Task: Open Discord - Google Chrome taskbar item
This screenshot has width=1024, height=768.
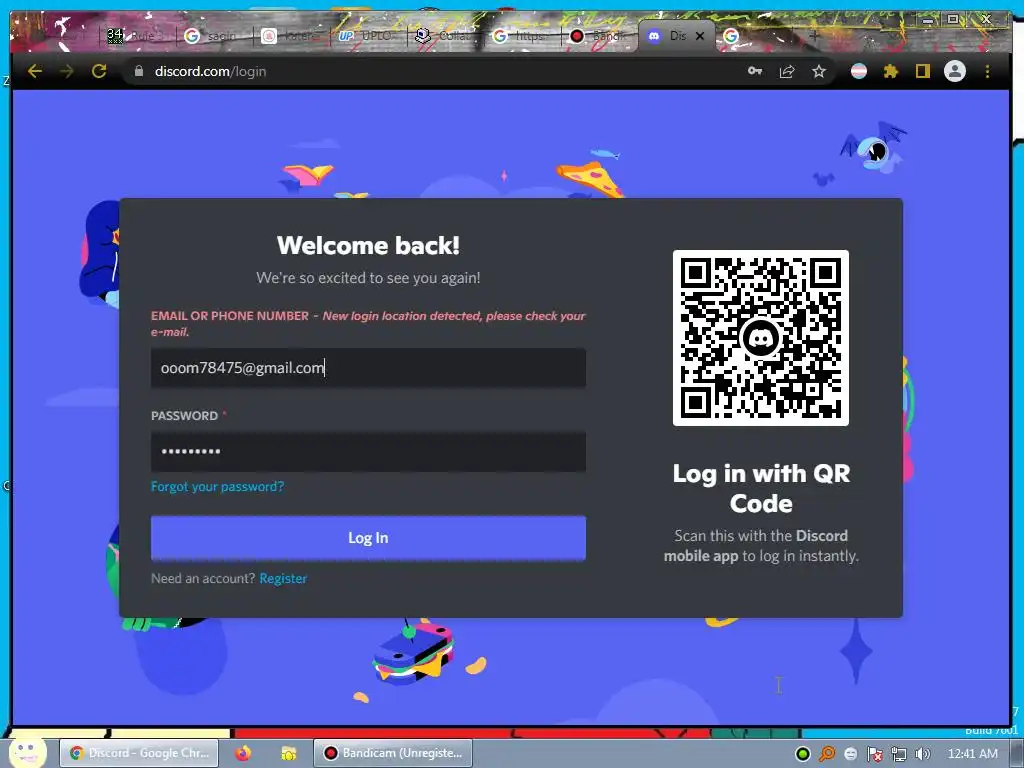Action: click(140, 753)
